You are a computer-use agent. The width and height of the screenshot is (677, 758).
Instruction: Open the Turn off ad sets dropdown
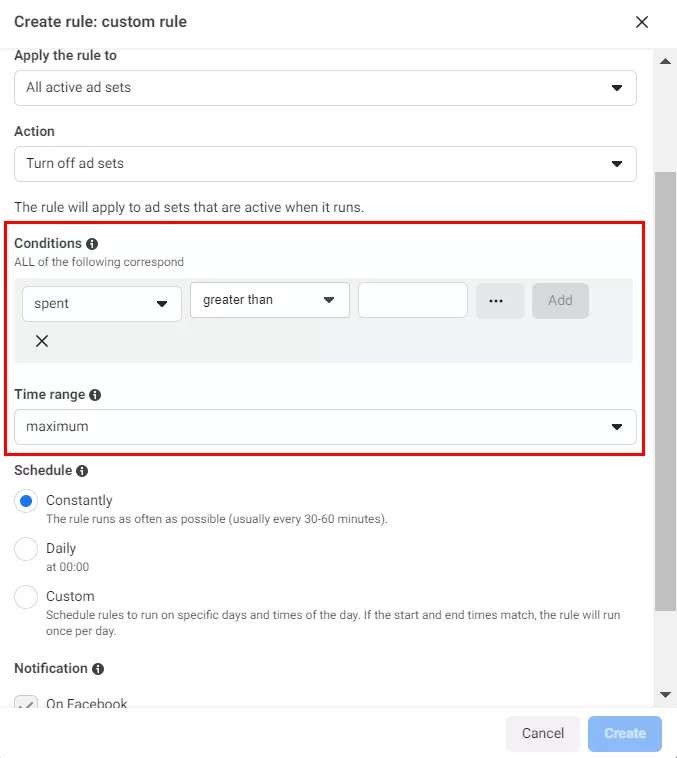[325, 164]
